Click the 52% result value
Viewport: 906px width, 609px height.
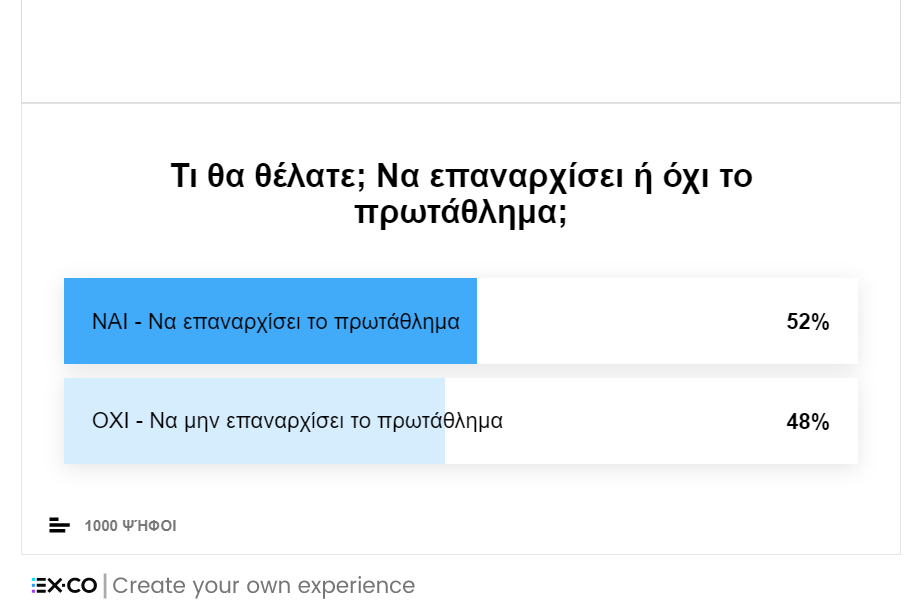[x=808, y=322]
